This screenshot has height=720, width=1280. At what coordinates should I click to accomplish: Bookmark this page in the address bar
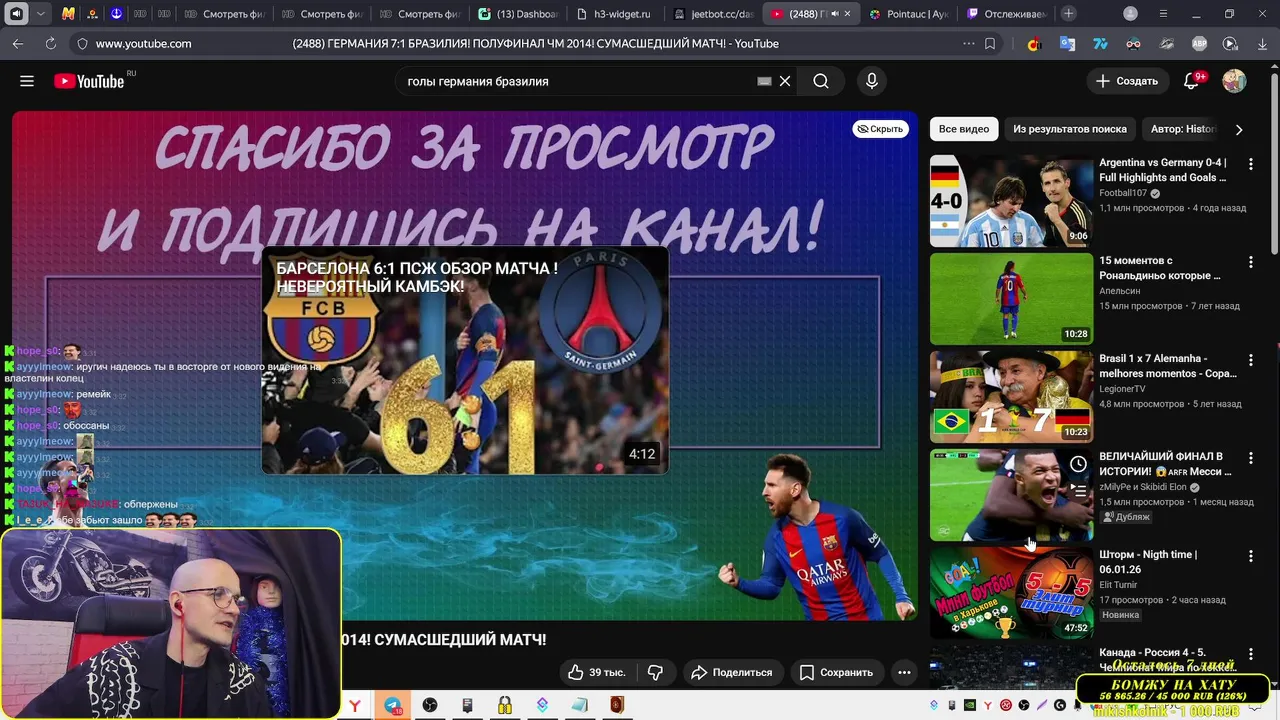(990, 43)
